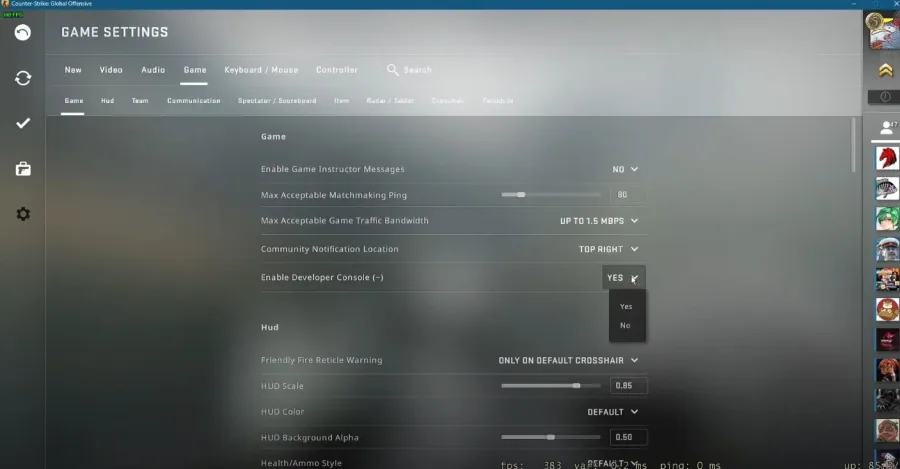Image resolution: width=900 pixels, height=469 pixels.
Task: Open Enable Game Instructor Messages dropdown
Action: 625,169
